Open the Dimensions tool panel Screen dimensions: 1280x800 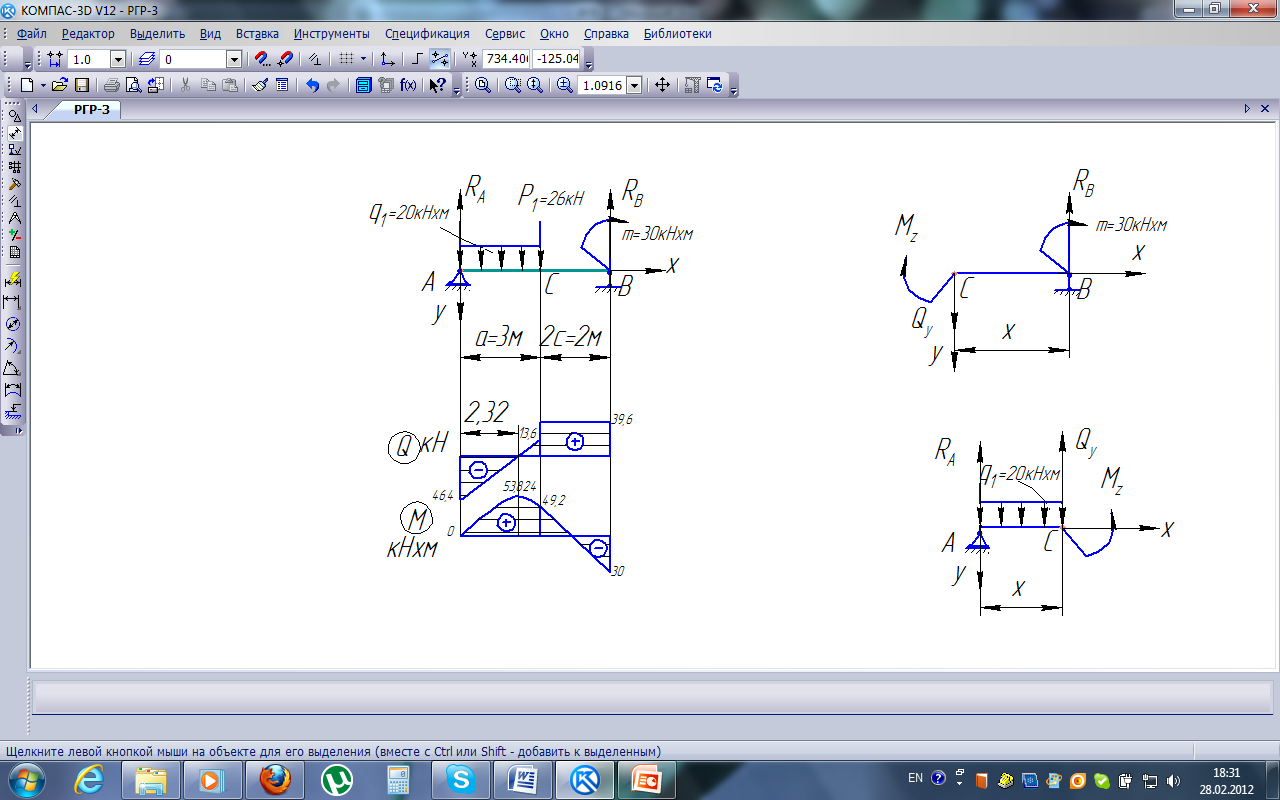tap(15, 133)
